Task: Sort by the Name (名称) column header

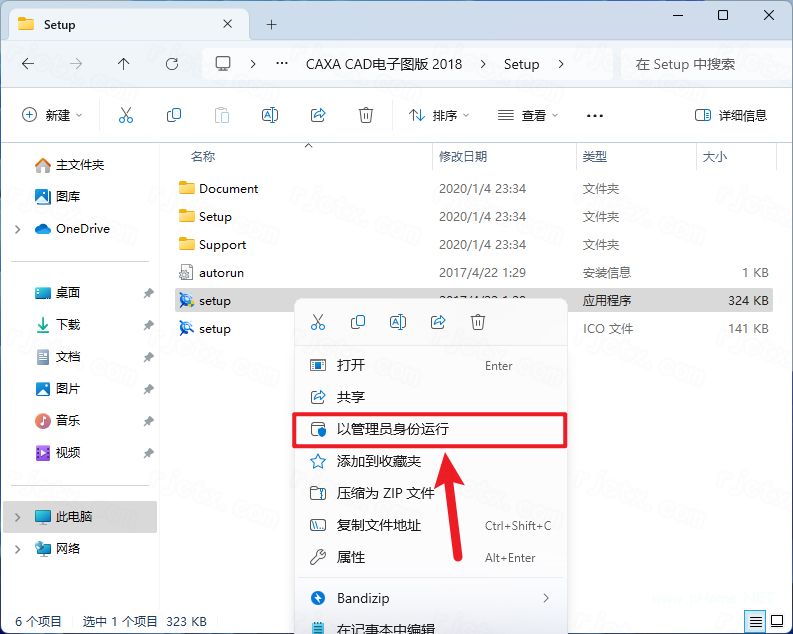Action: click(203, 157)
